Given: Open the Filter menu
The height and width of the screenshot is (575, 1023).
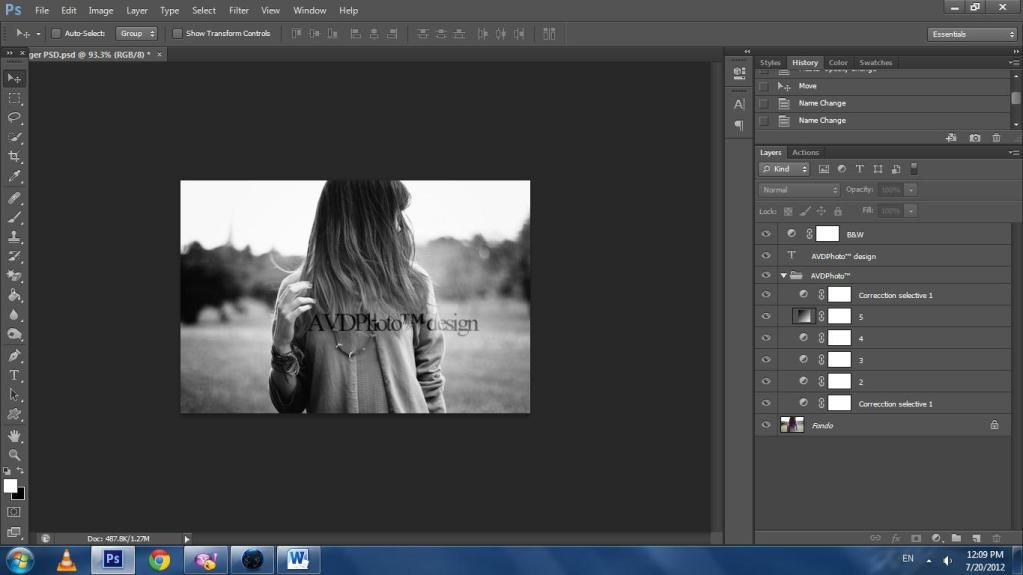Looking at the screenshot, I should 238,10.
